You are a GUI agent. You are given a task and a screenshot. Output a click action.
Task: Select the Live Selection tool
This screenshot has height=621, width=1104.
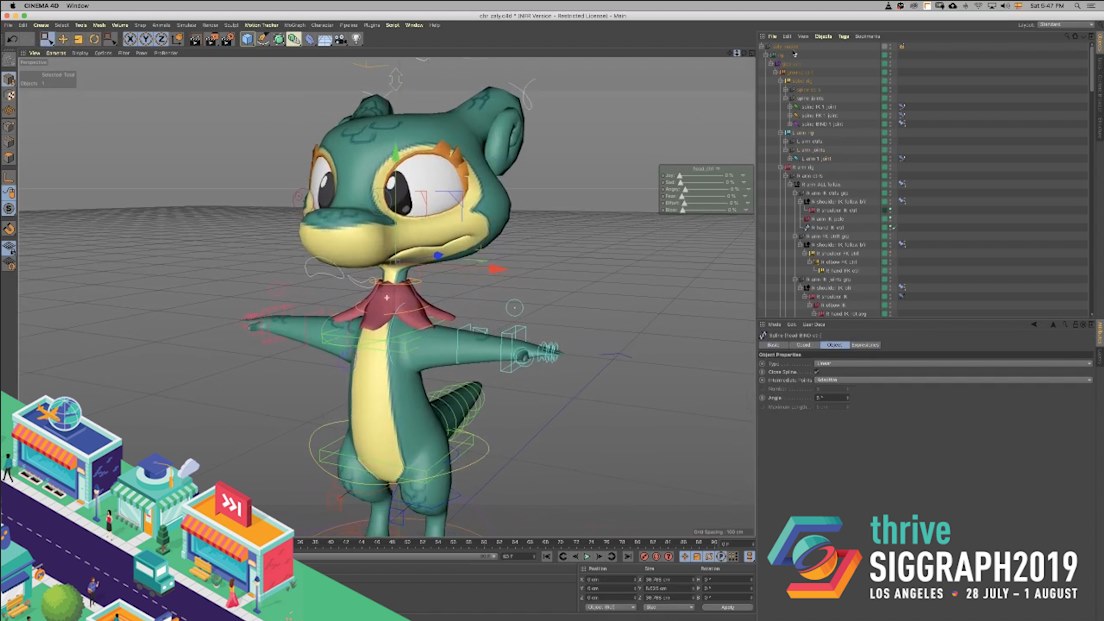(x=46, y=39)
